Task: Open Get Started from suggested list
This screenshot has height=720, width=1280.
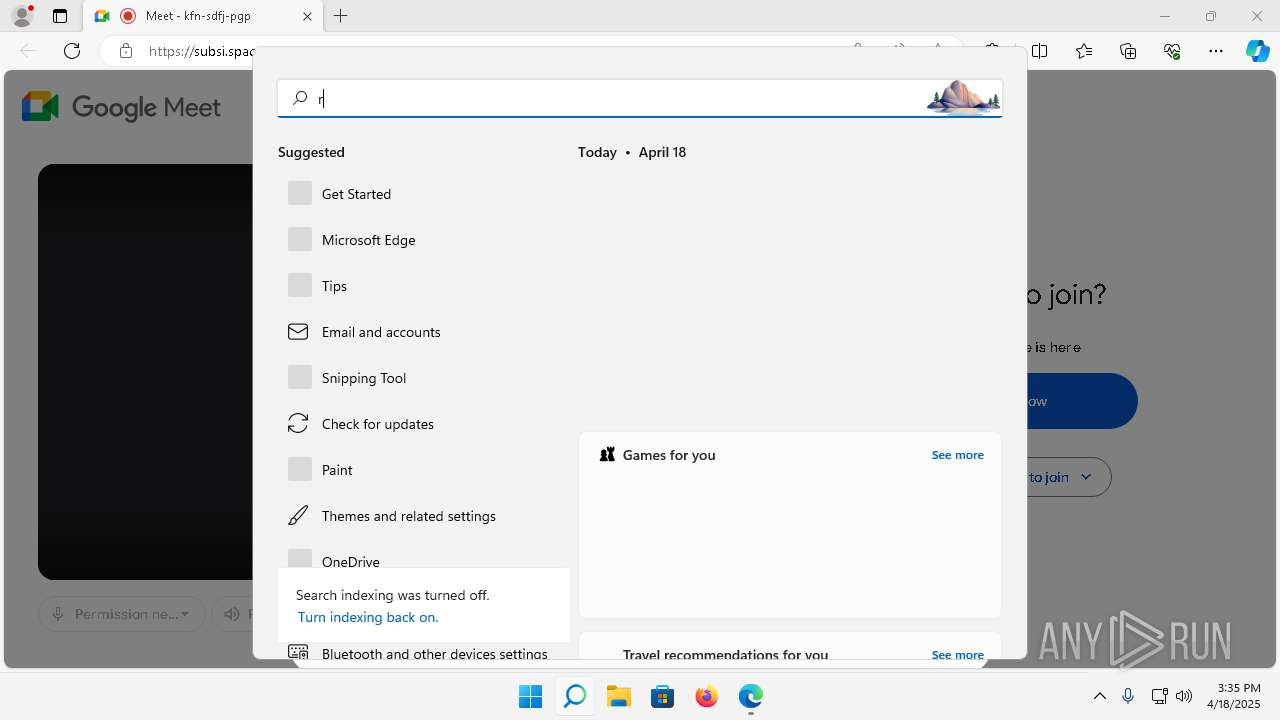Action: (x=424, y=194)
